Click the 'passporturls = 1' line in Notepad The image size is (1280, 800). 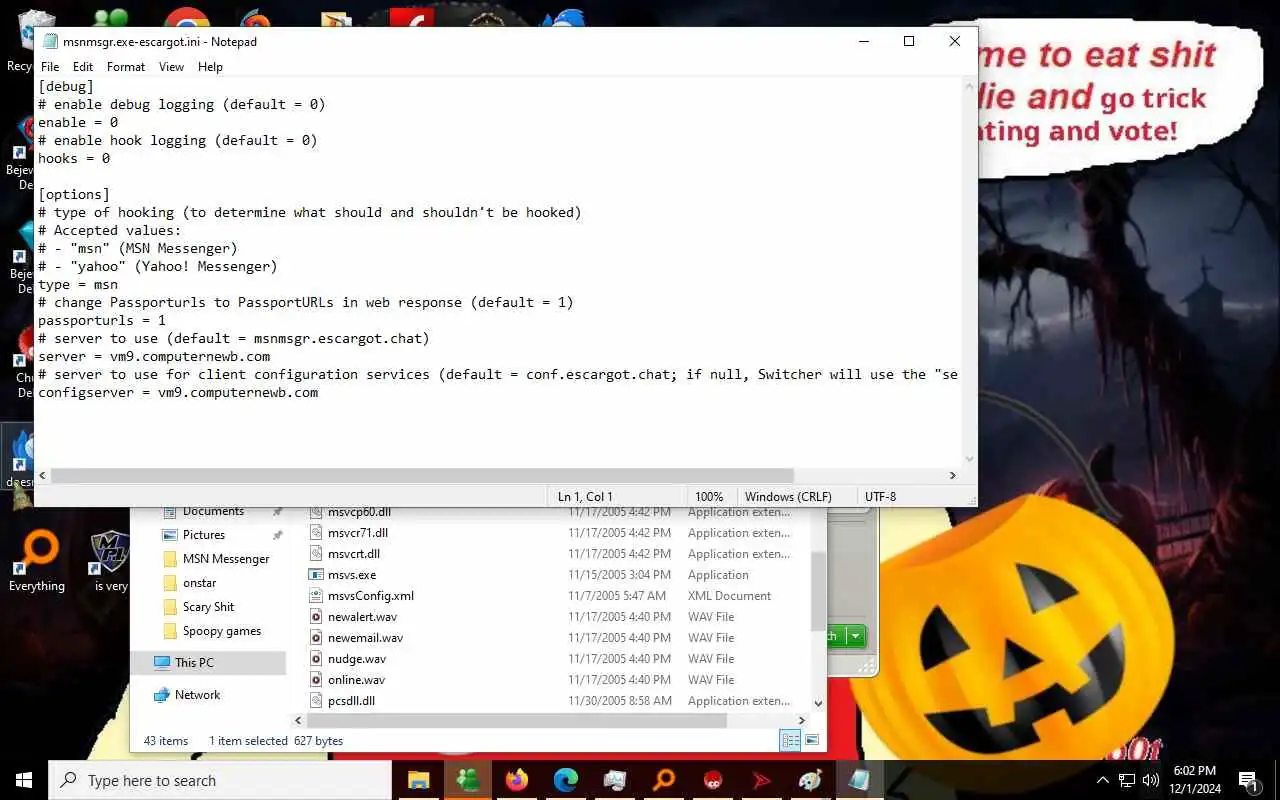(102, 320)
